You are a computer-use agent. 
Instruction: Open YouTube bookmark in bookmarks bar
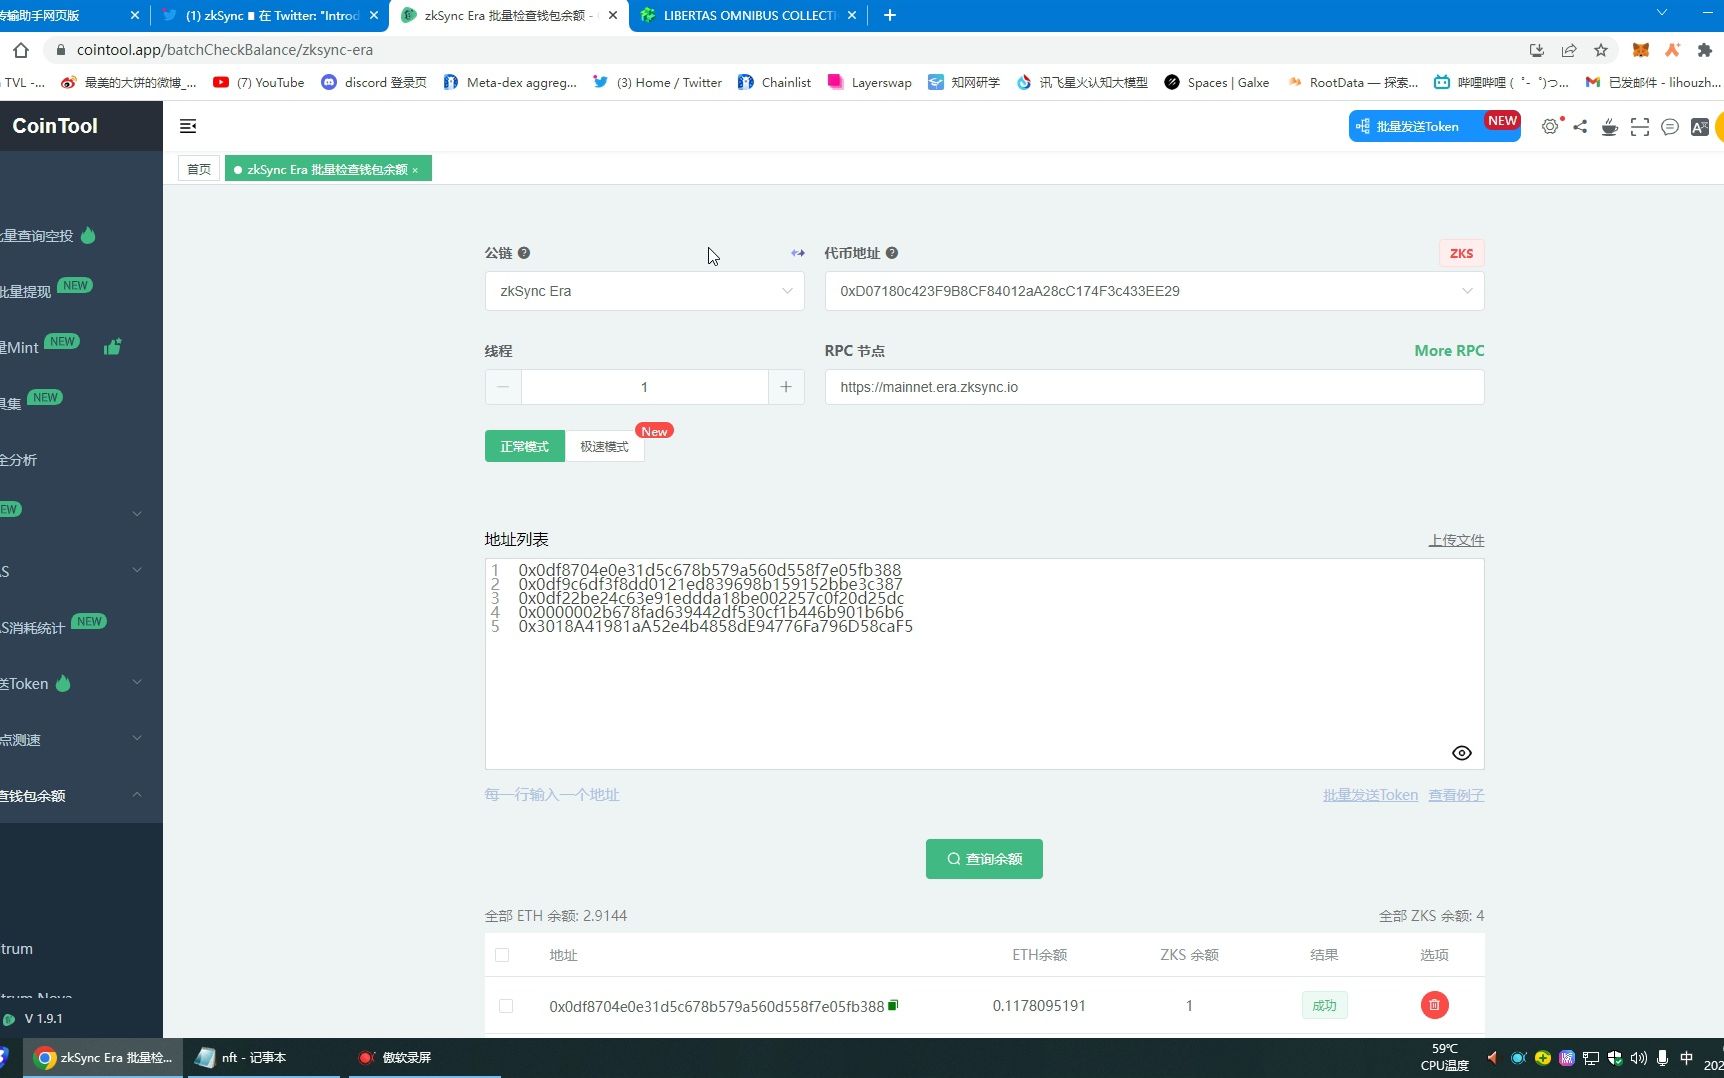(259, 82)
